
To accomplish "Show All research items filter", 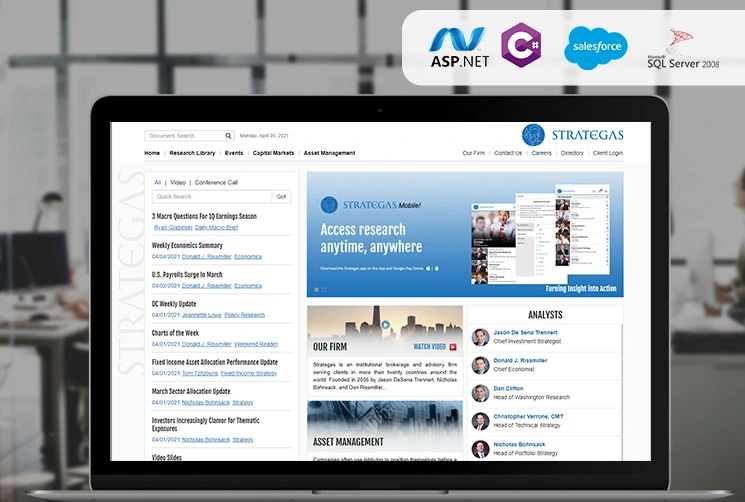I will tap(157, 183).
